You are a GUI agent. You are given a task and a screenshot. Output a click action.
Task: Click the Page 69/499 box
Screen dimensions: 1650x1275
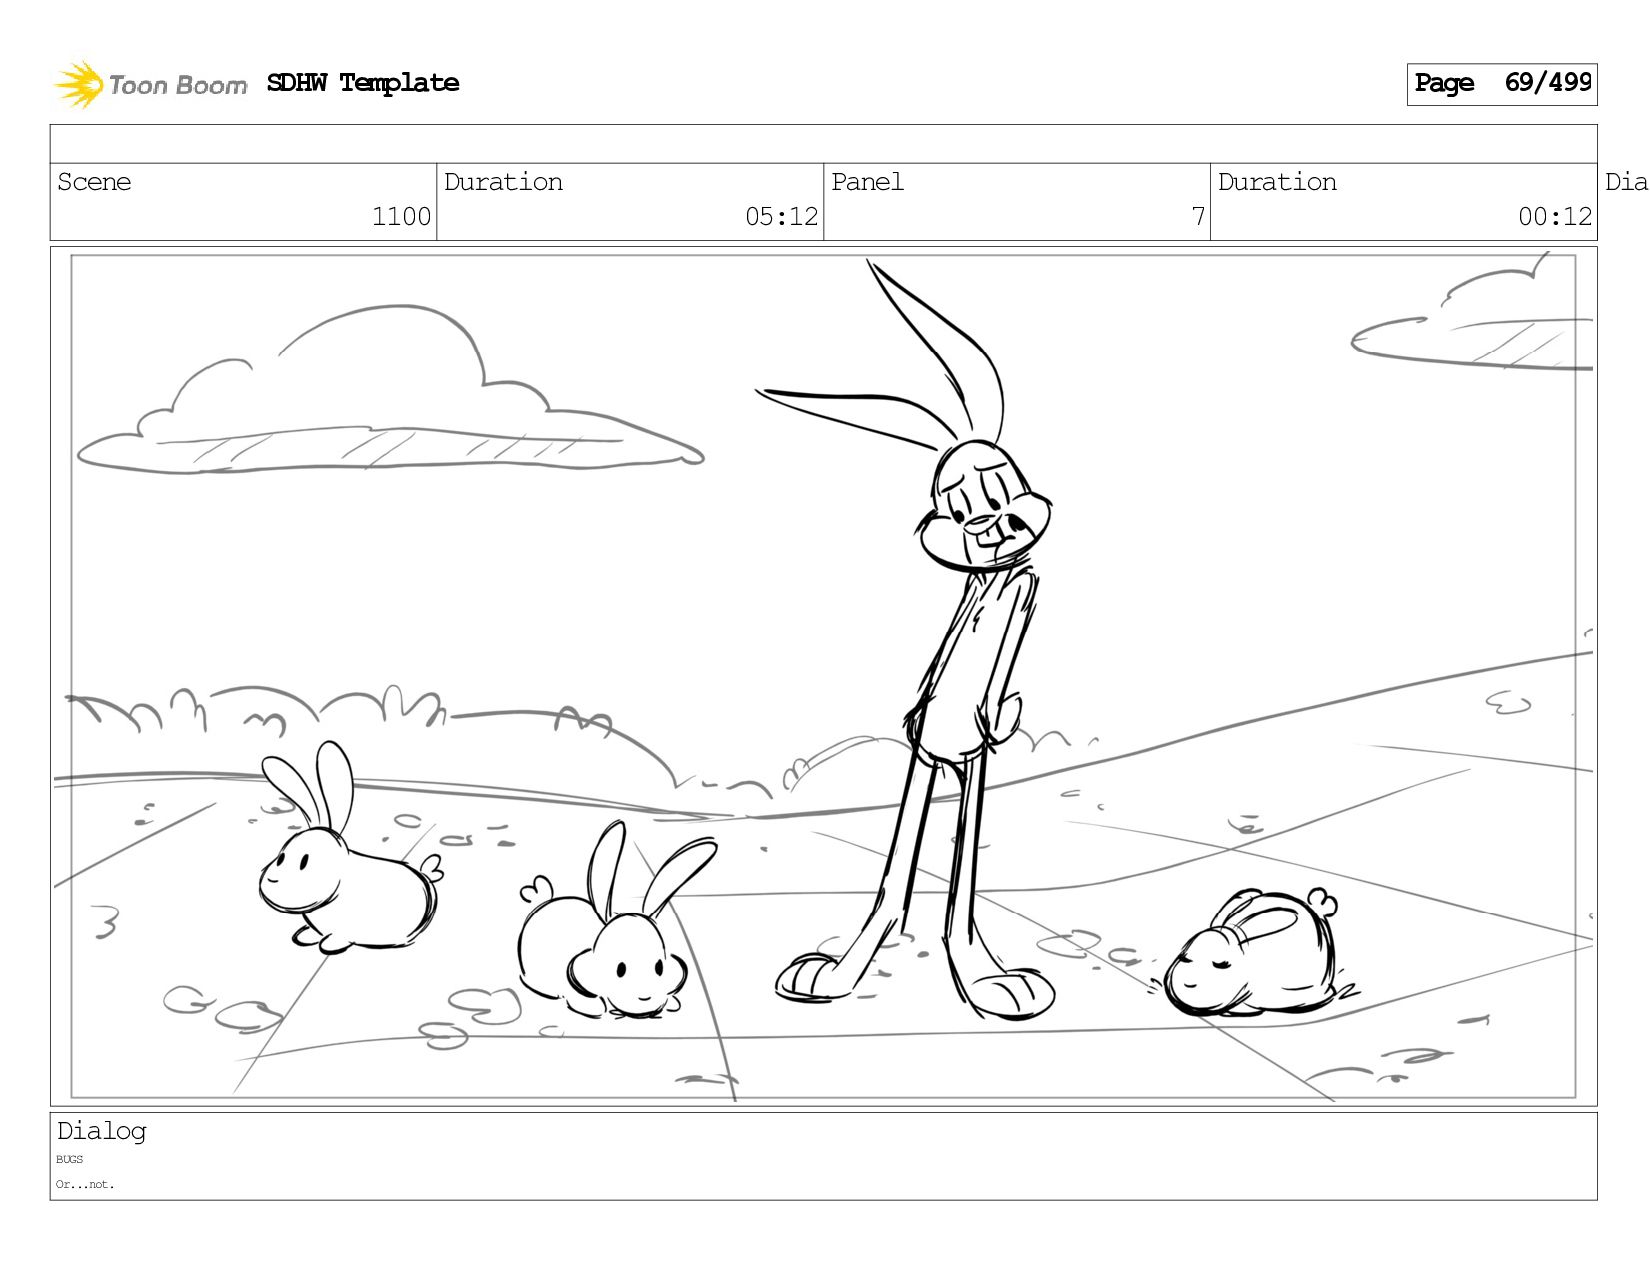point(1502,84)
